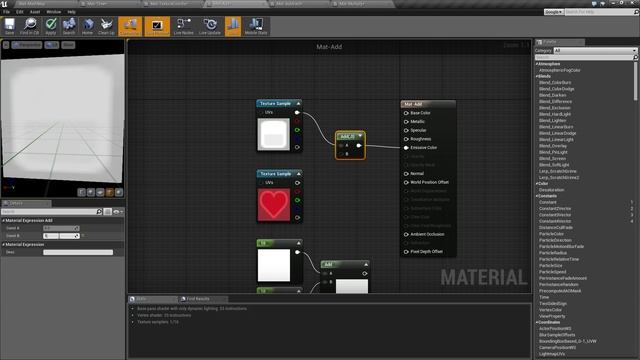Open the File menu
The height and width of the screenshot is (360, 640).
pyautogui.click(x=7, y=12)
